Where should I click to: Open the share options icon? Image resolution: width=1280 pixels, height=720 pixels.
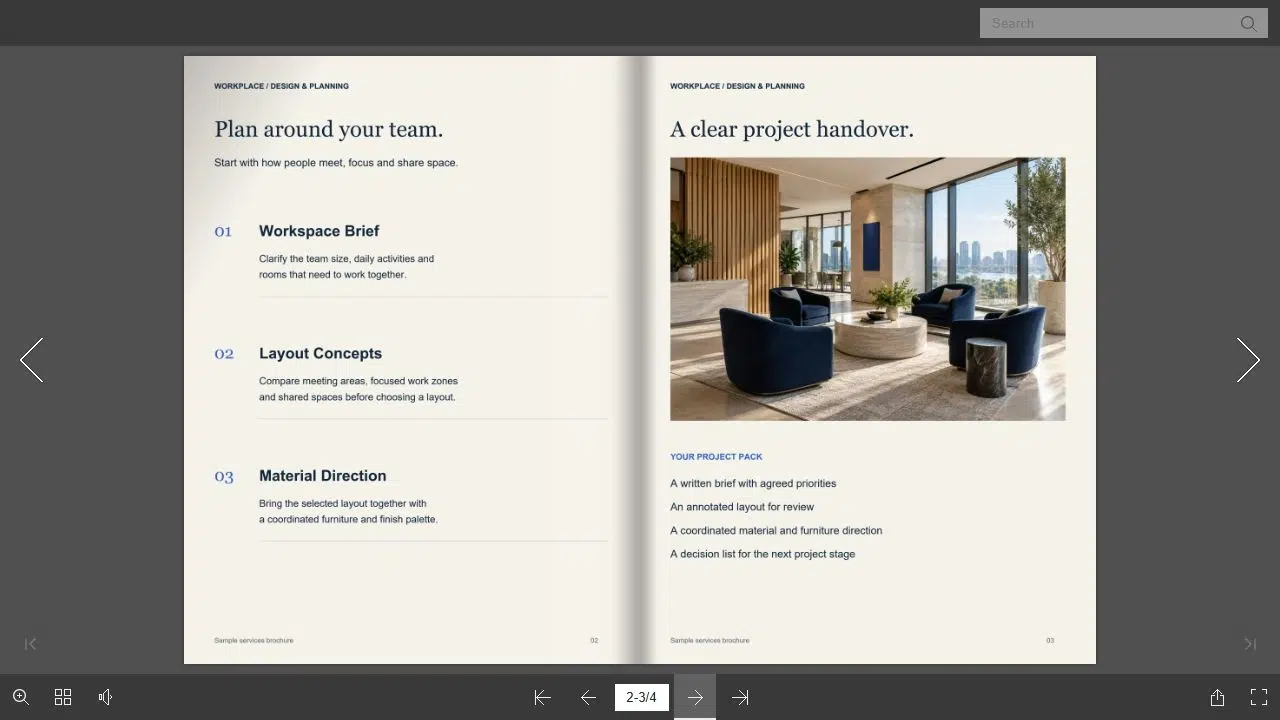point(1217,697)
